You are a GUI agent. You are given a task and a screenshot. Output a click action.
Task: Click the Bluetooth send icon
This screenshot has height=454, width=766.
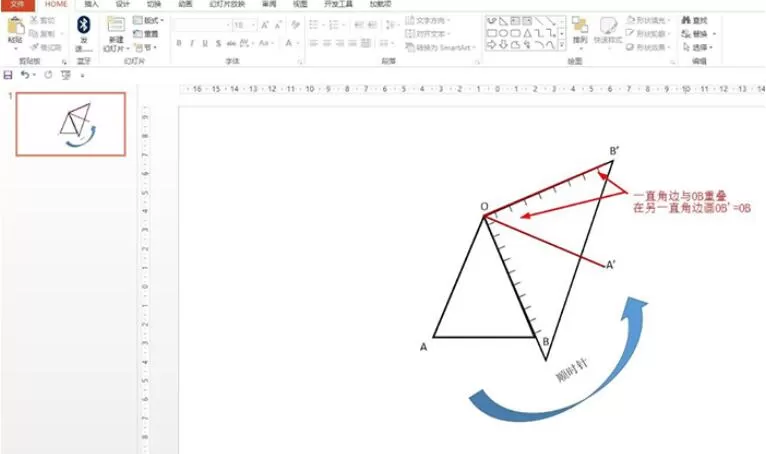[84, 25]
